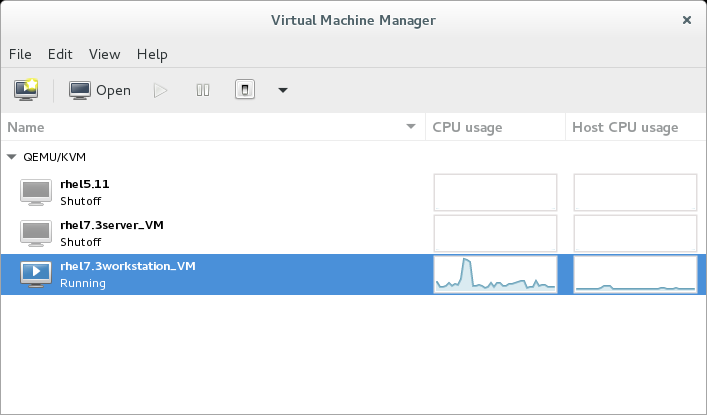Click the Shutoff status under rhel7.3server_VM

pos(81,242)
